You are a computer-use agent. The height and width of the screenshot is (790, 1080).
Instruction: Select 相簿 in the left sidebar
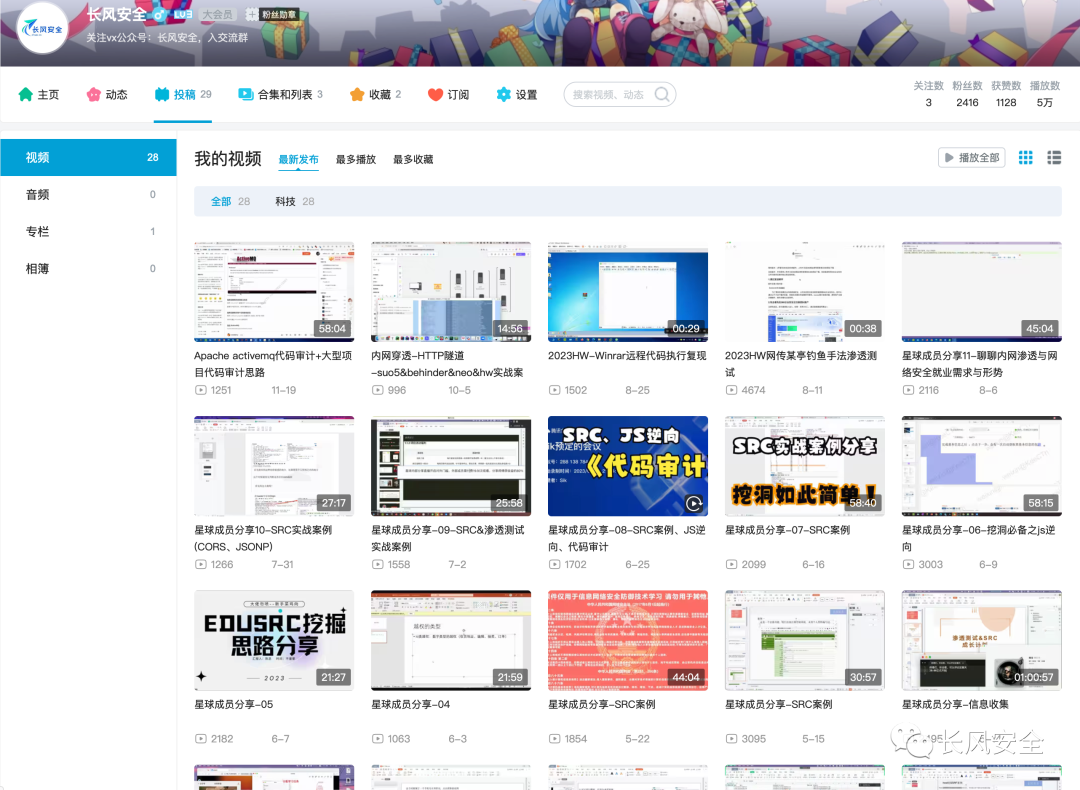point(88,269)
